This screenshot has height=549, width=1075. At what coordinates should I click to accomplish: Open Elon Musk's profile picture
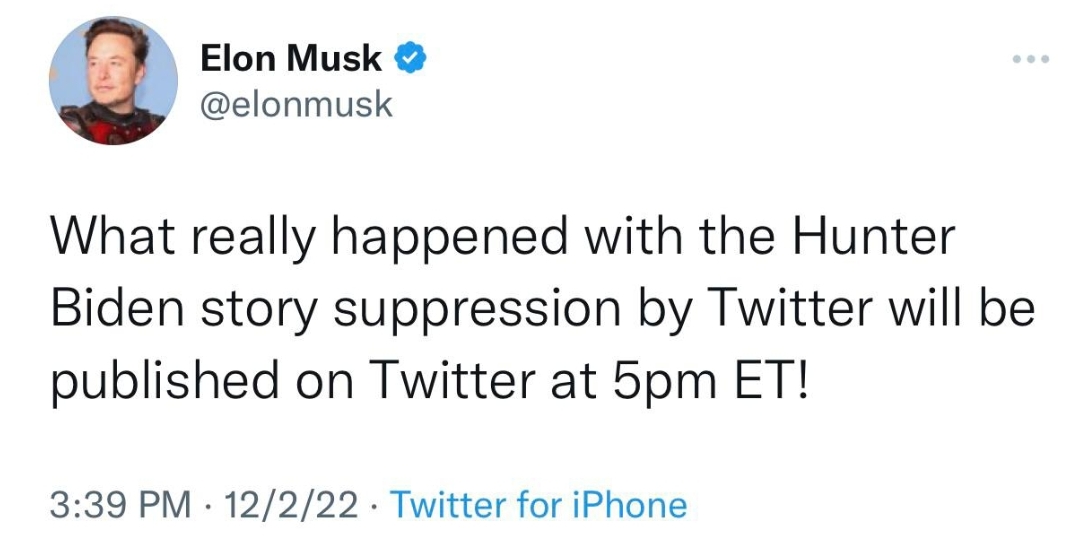112,81
